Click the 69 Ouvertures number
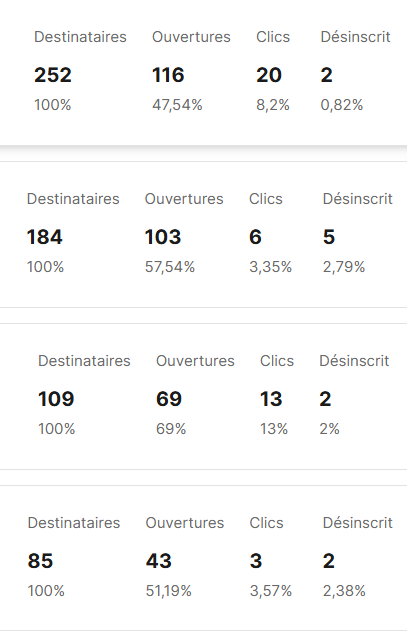This screenshot has width=407, height=632. tap(169, 399)
